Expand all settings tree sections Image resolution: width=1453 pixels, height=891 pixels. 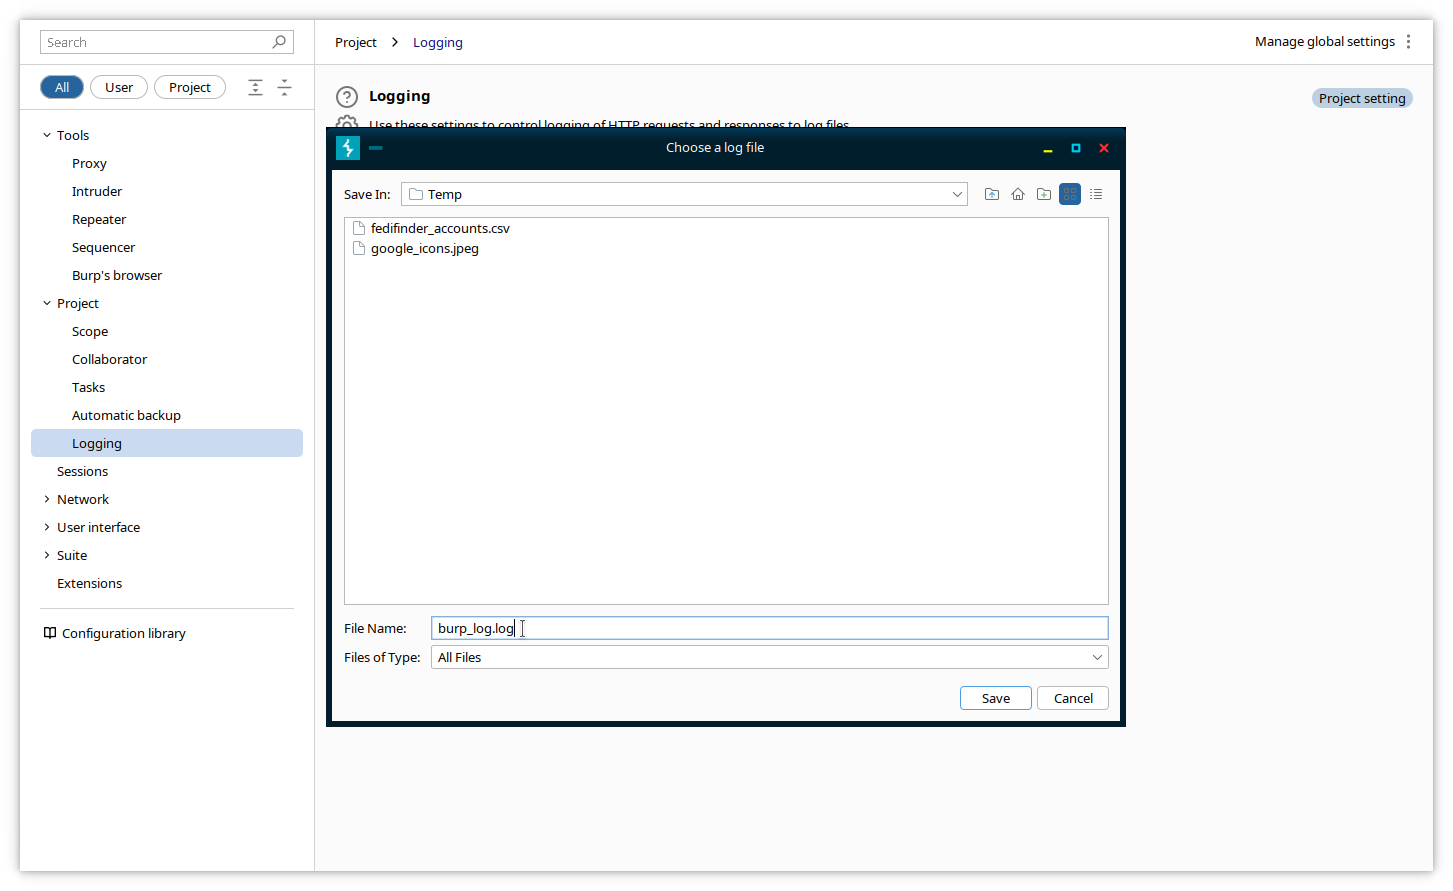coord(256,88)
